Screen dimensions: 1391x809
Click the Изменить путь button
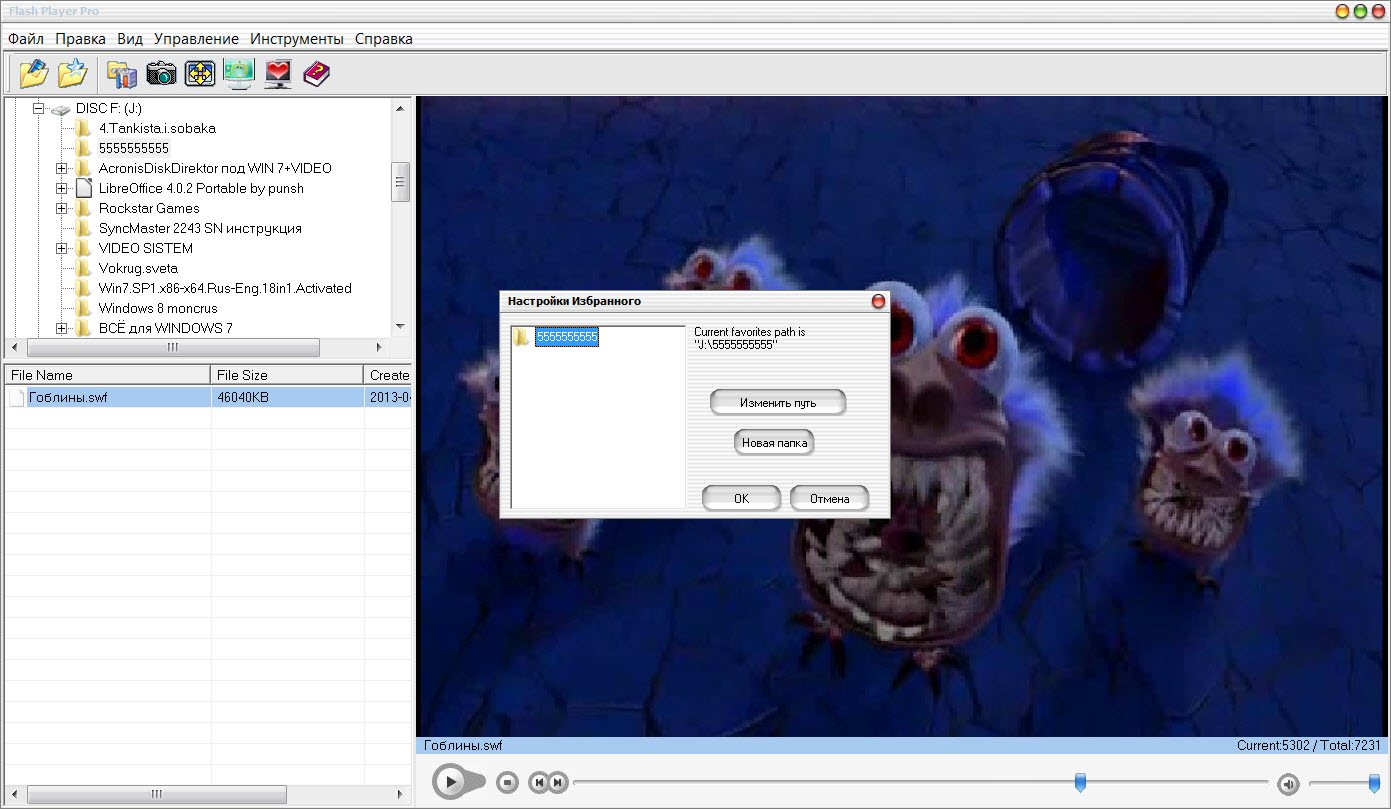pyautogui.click(x=778, y=403)
